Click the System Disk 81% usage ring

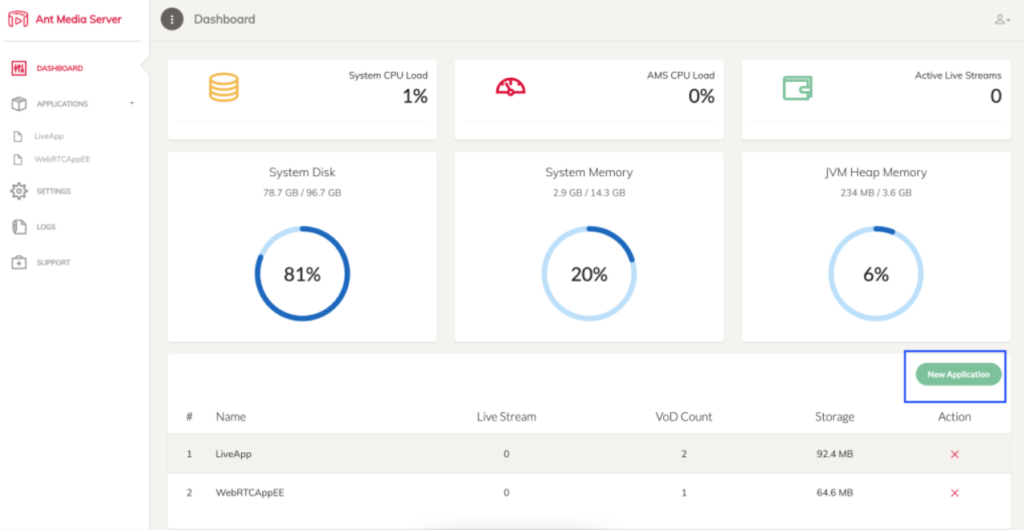[302, 274]
